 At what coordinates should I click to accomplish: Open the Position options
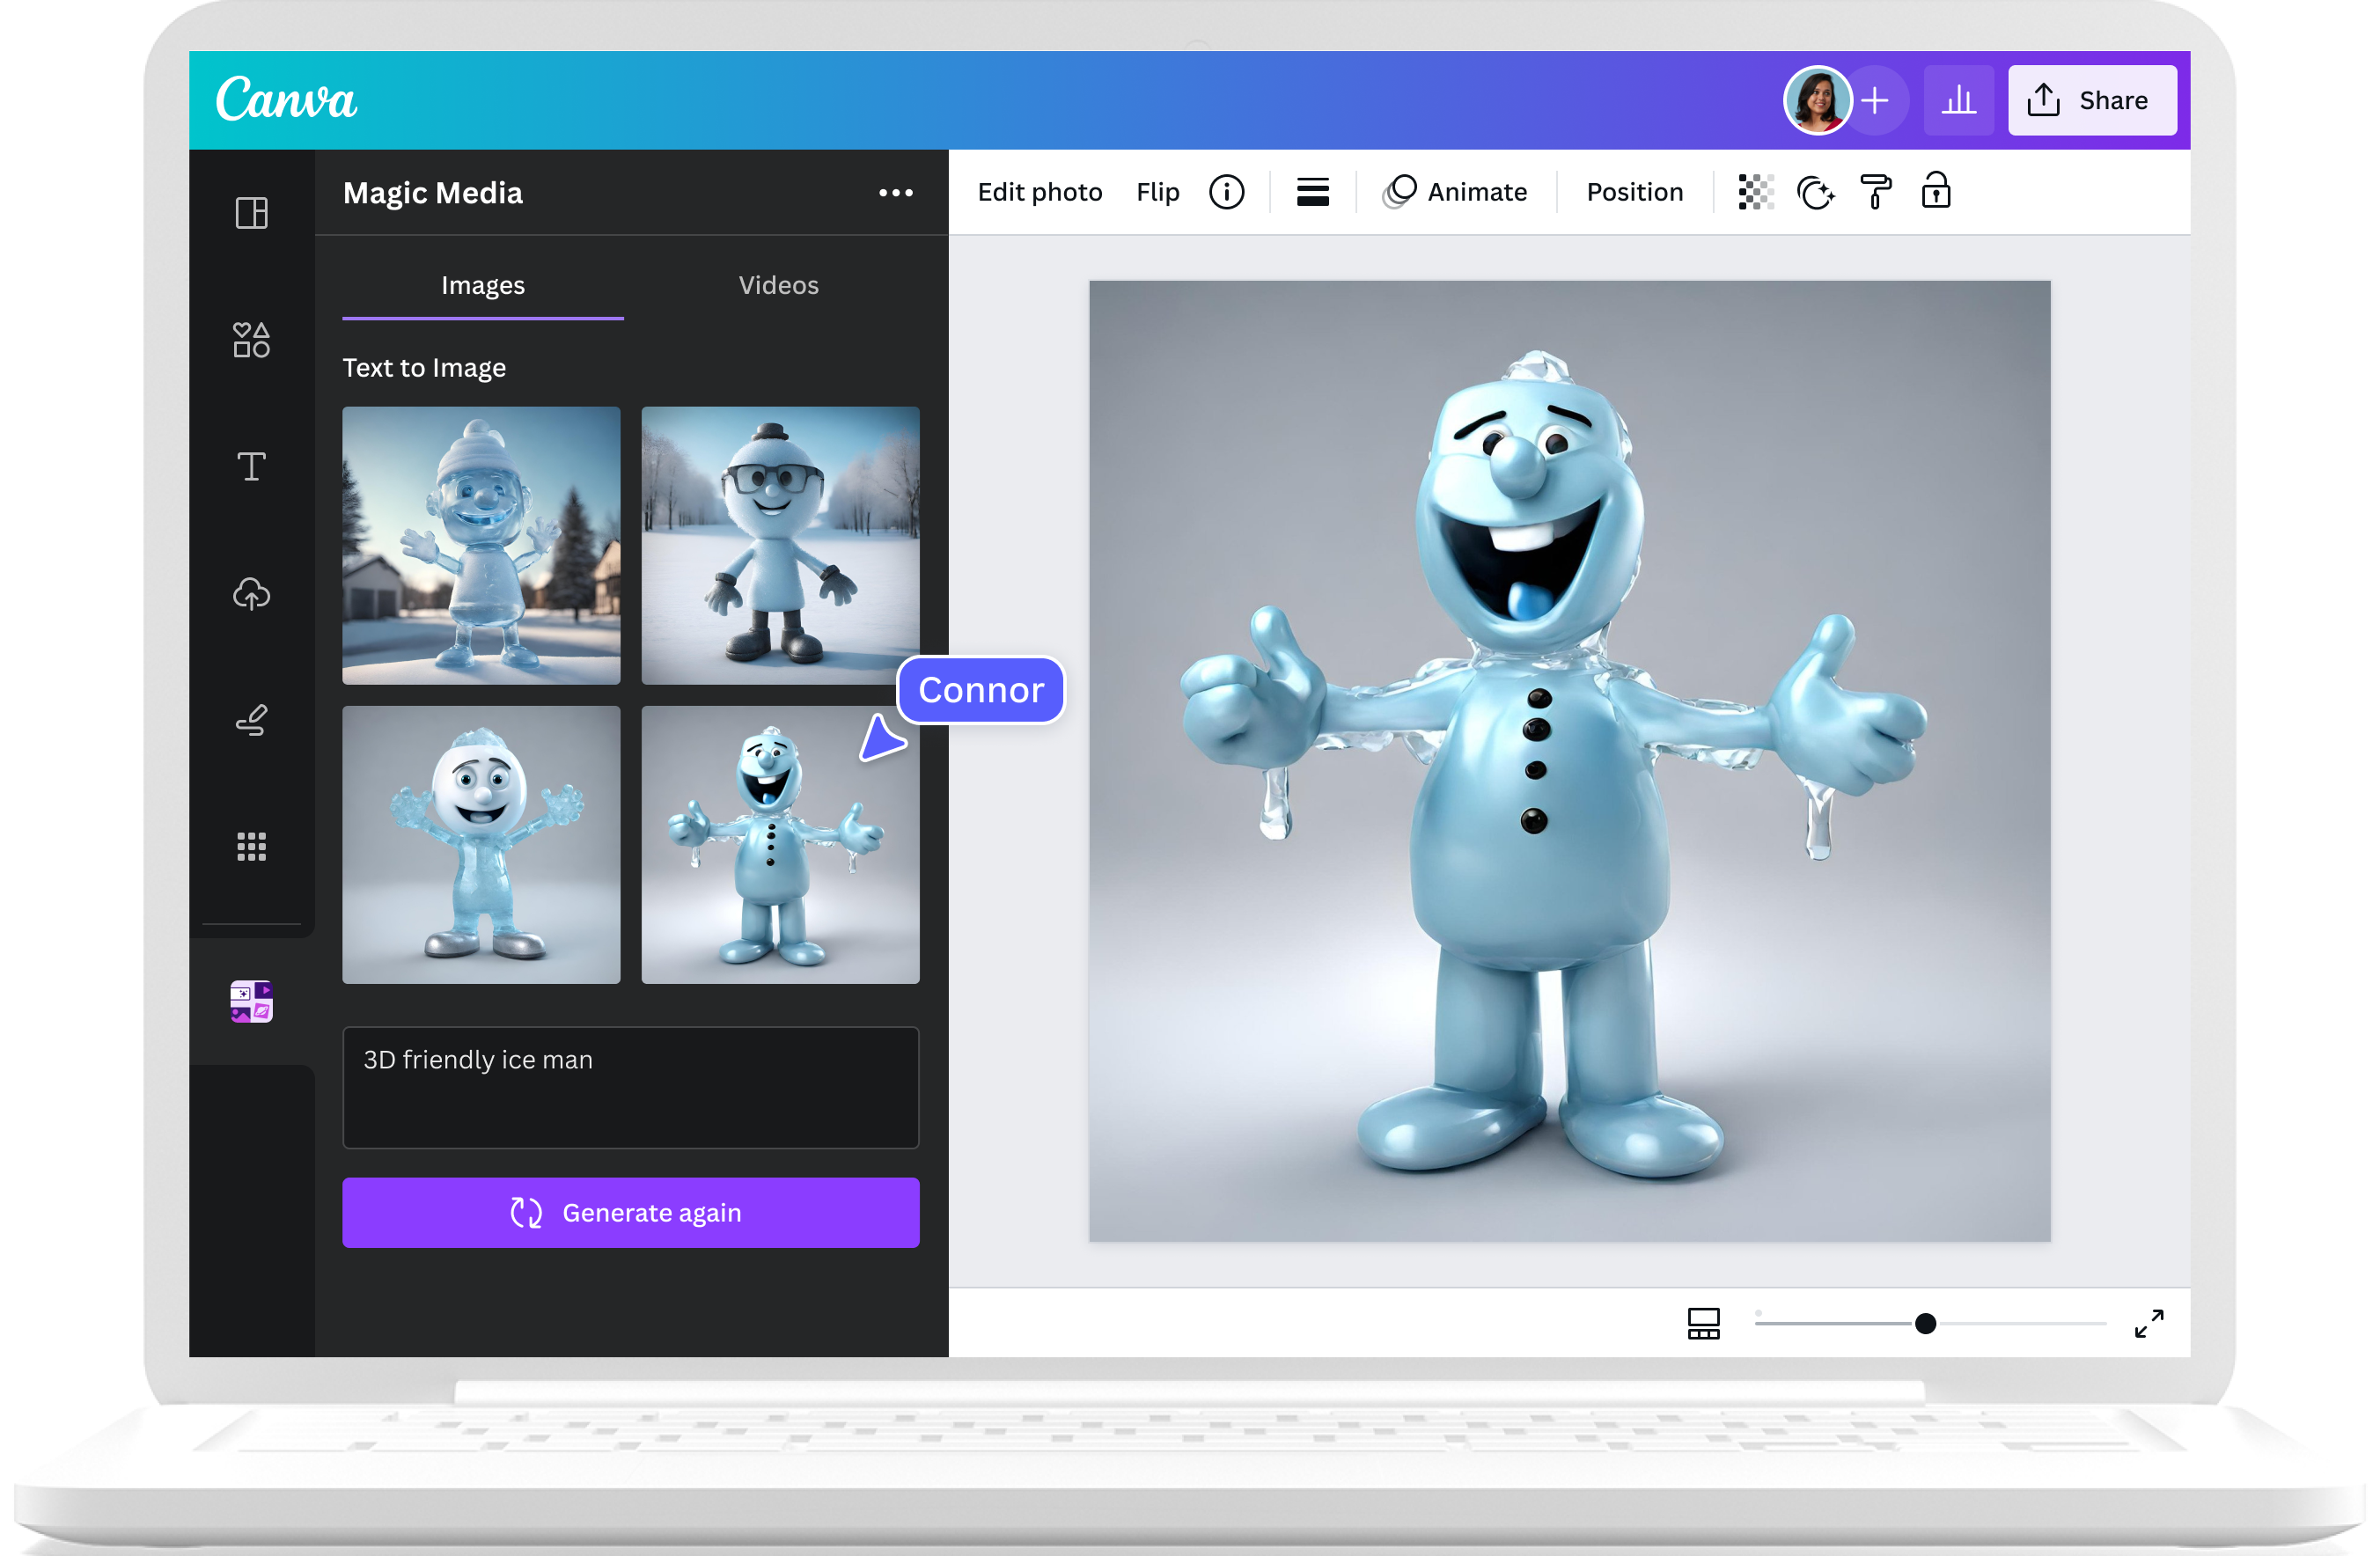tap(1633, 192)
